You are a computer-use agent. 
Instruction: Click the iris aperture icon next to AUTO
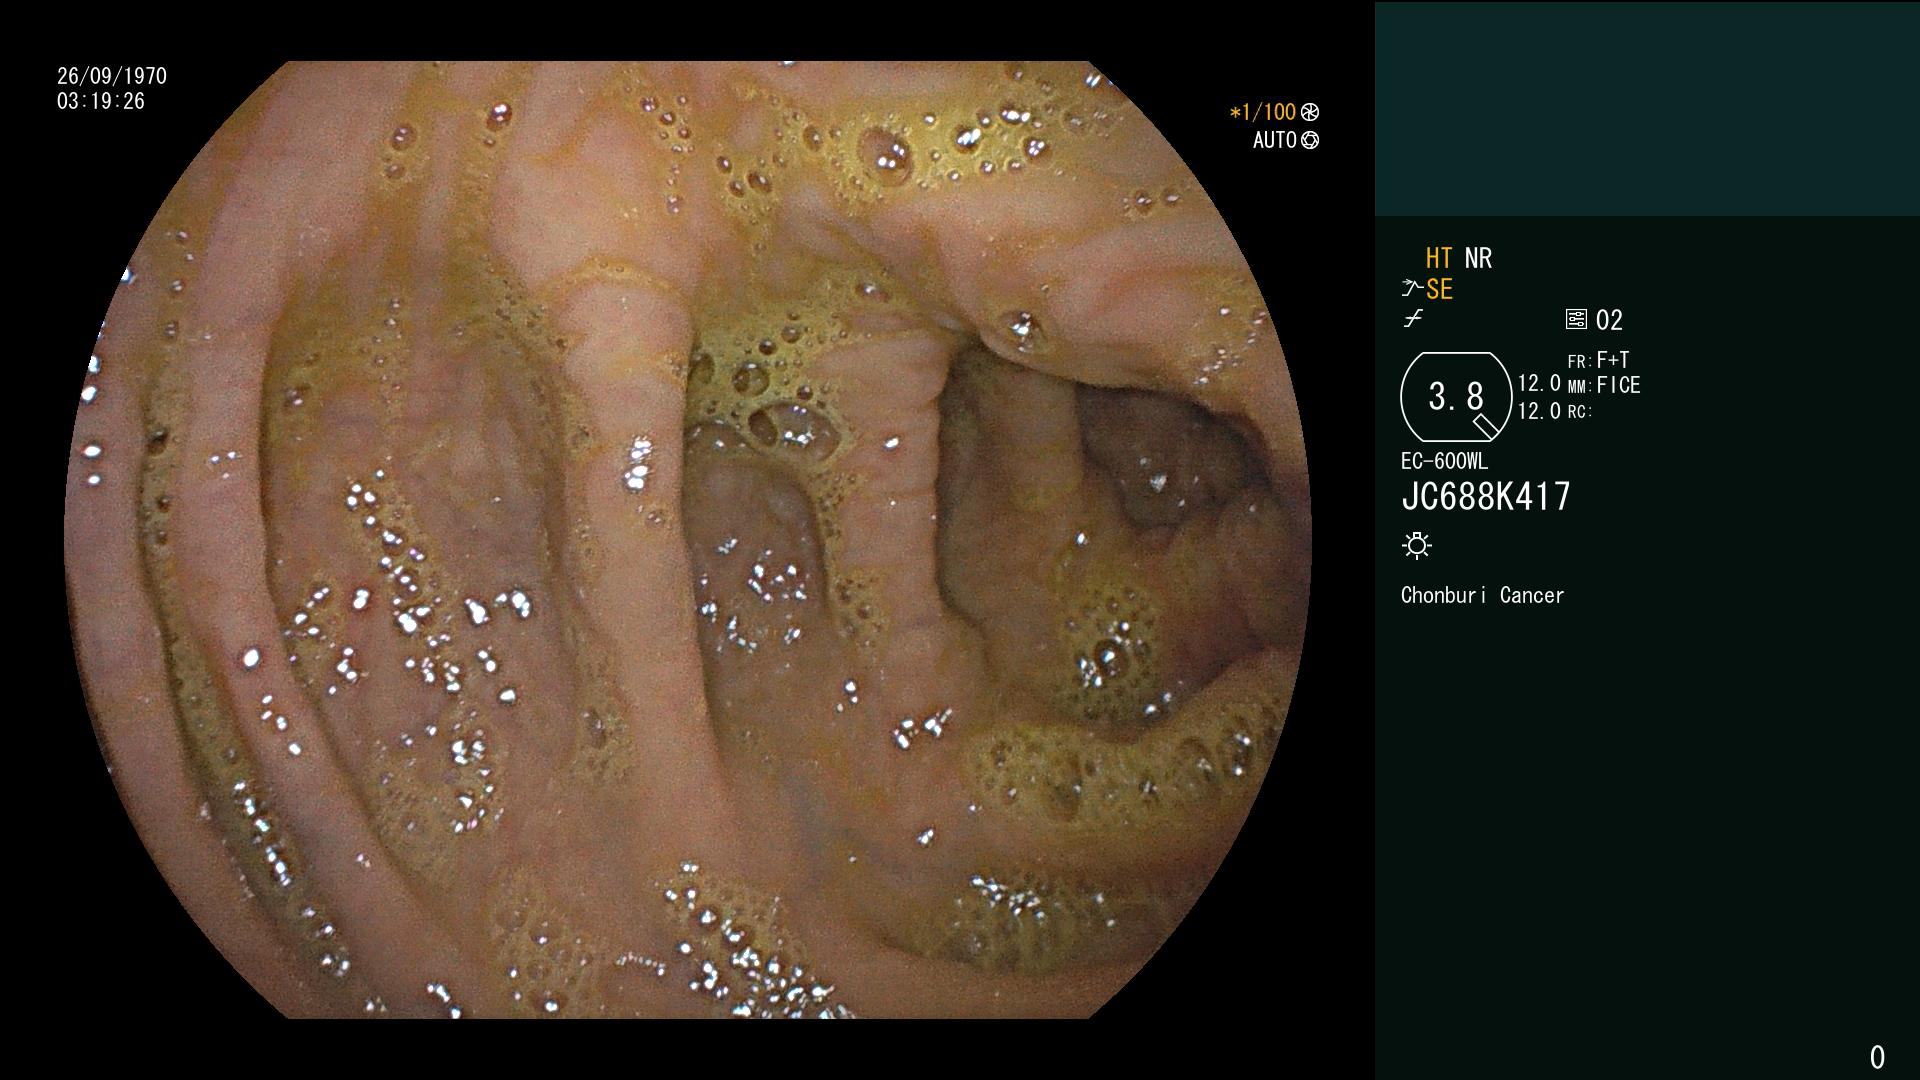pyautogui.click(x=1310, y=140)
